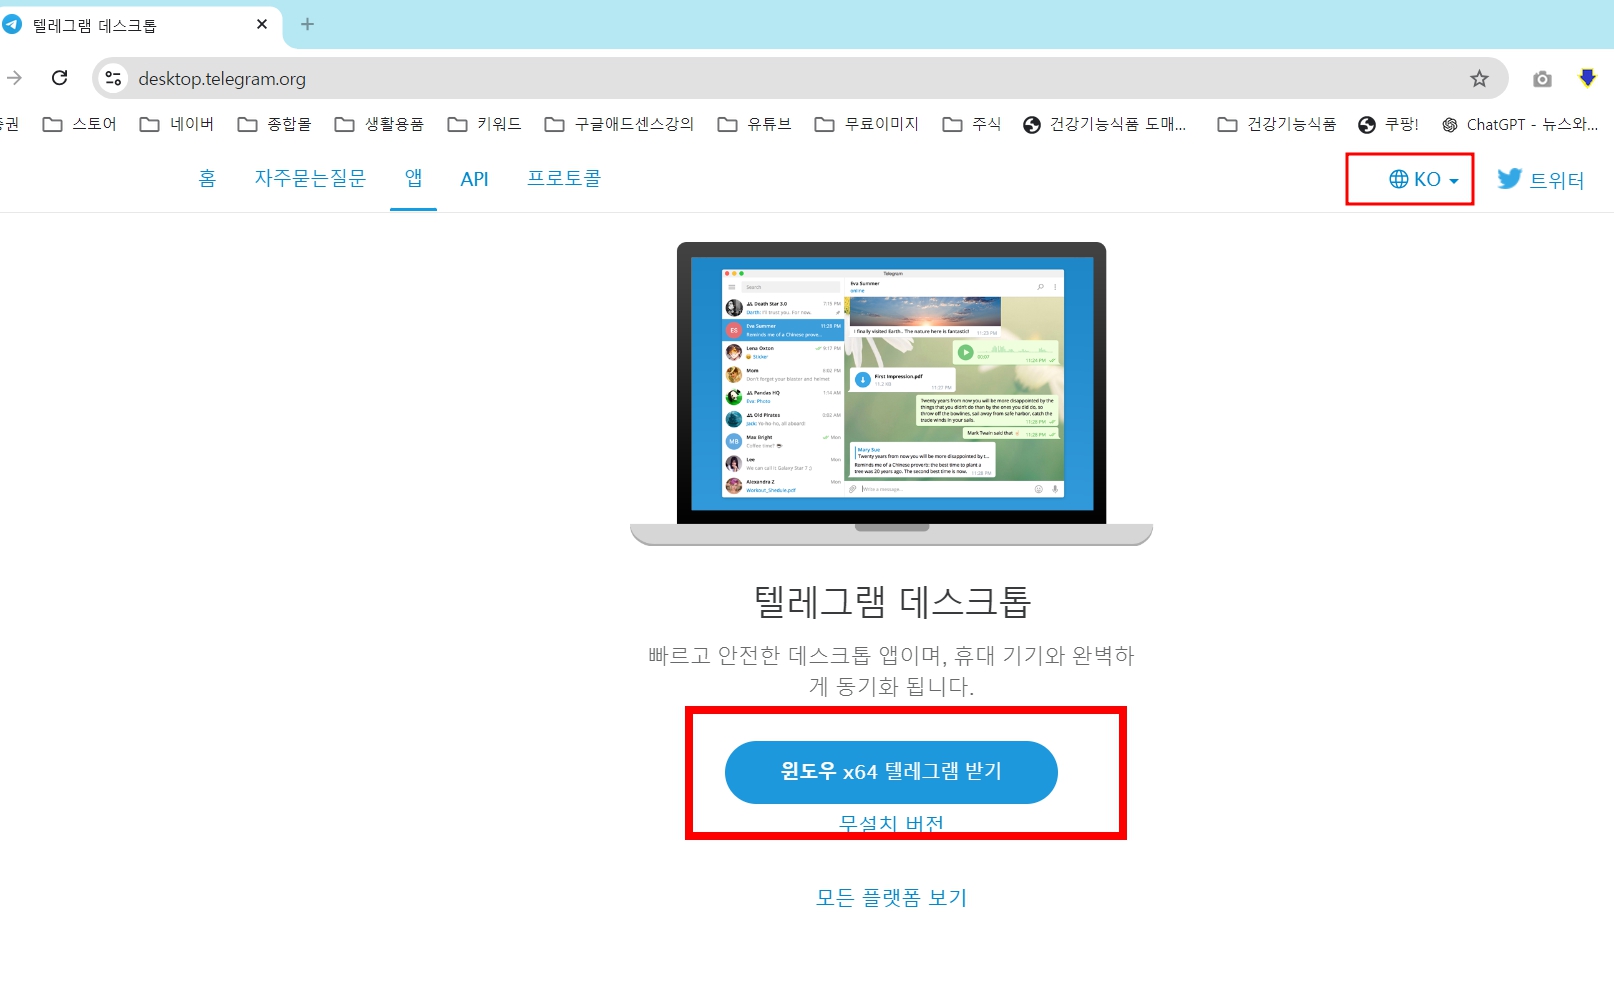Open the 쿠팡! bookmark

point(1389,124)
